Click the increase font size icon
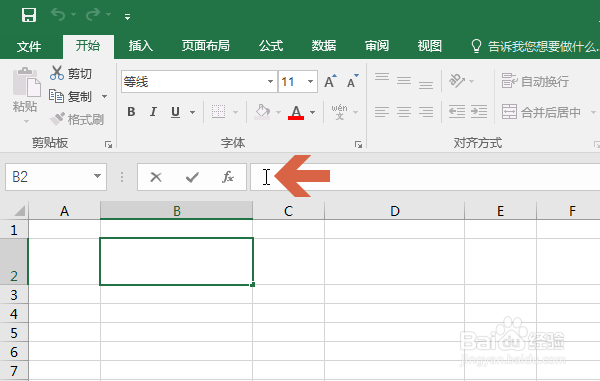This screenshot has width=600, height=381. 330,81
